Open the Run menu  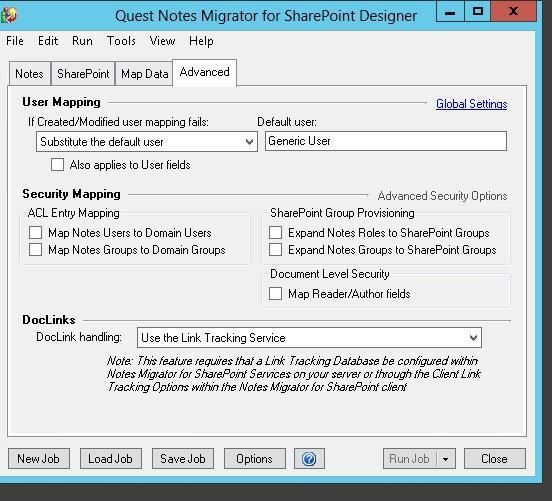click(82, 41)
